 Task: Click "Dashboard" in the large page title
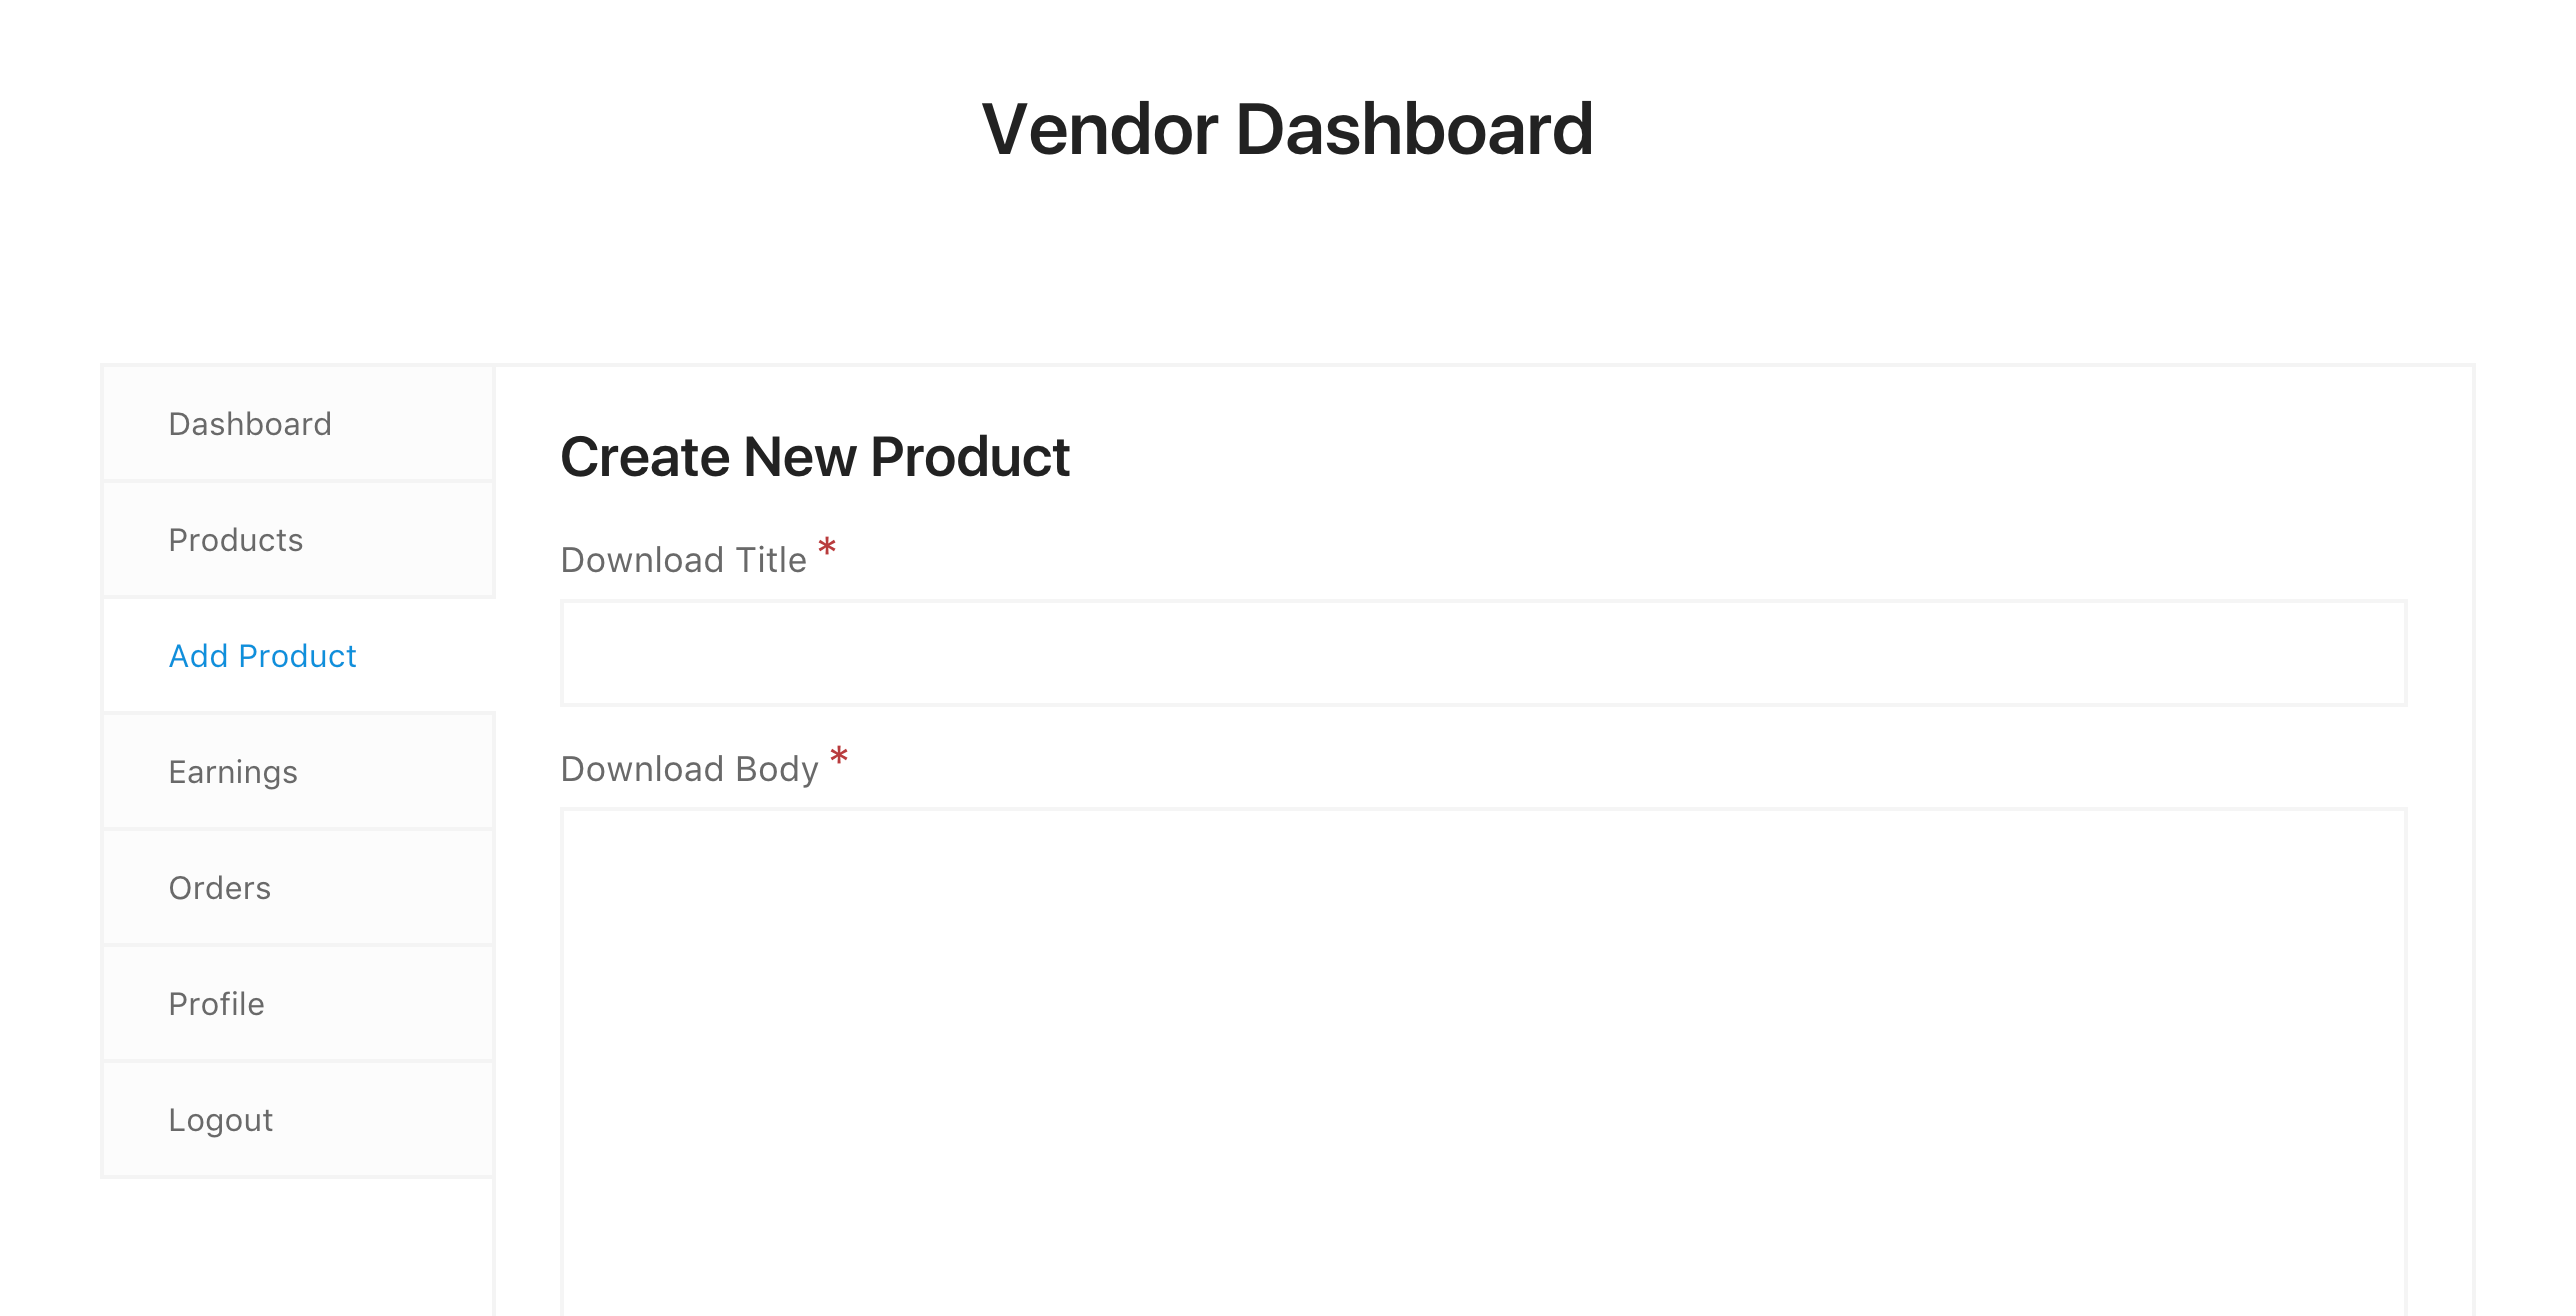[x=1414, y=130]
